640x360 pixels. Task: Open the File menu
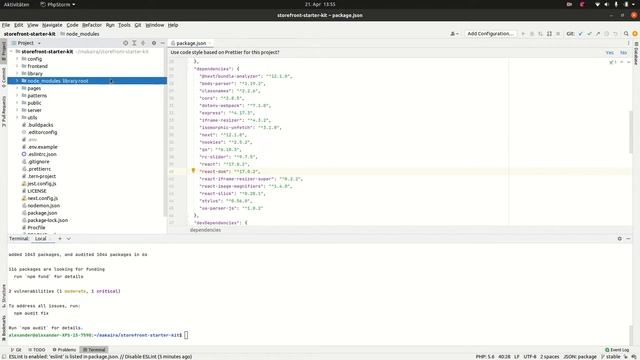6,25
